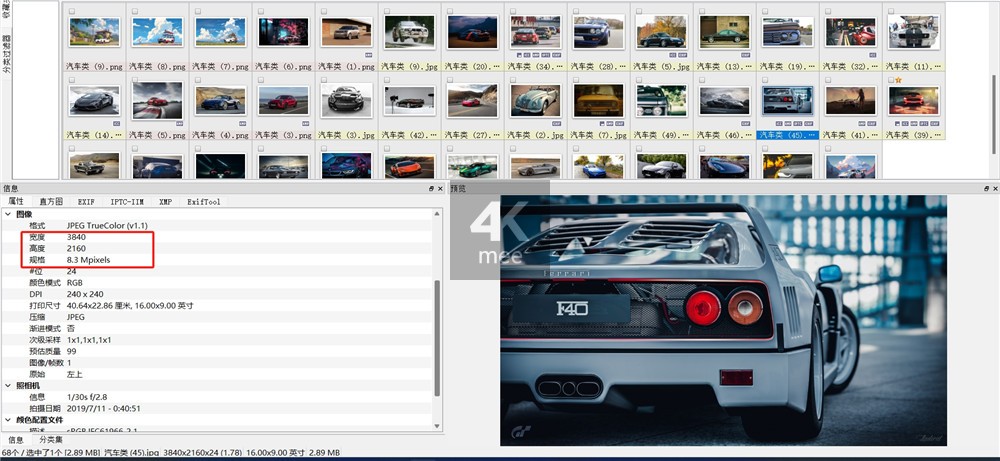Collapse the 照相机 section
This screenshot has width=1000, height=461.
9,384
